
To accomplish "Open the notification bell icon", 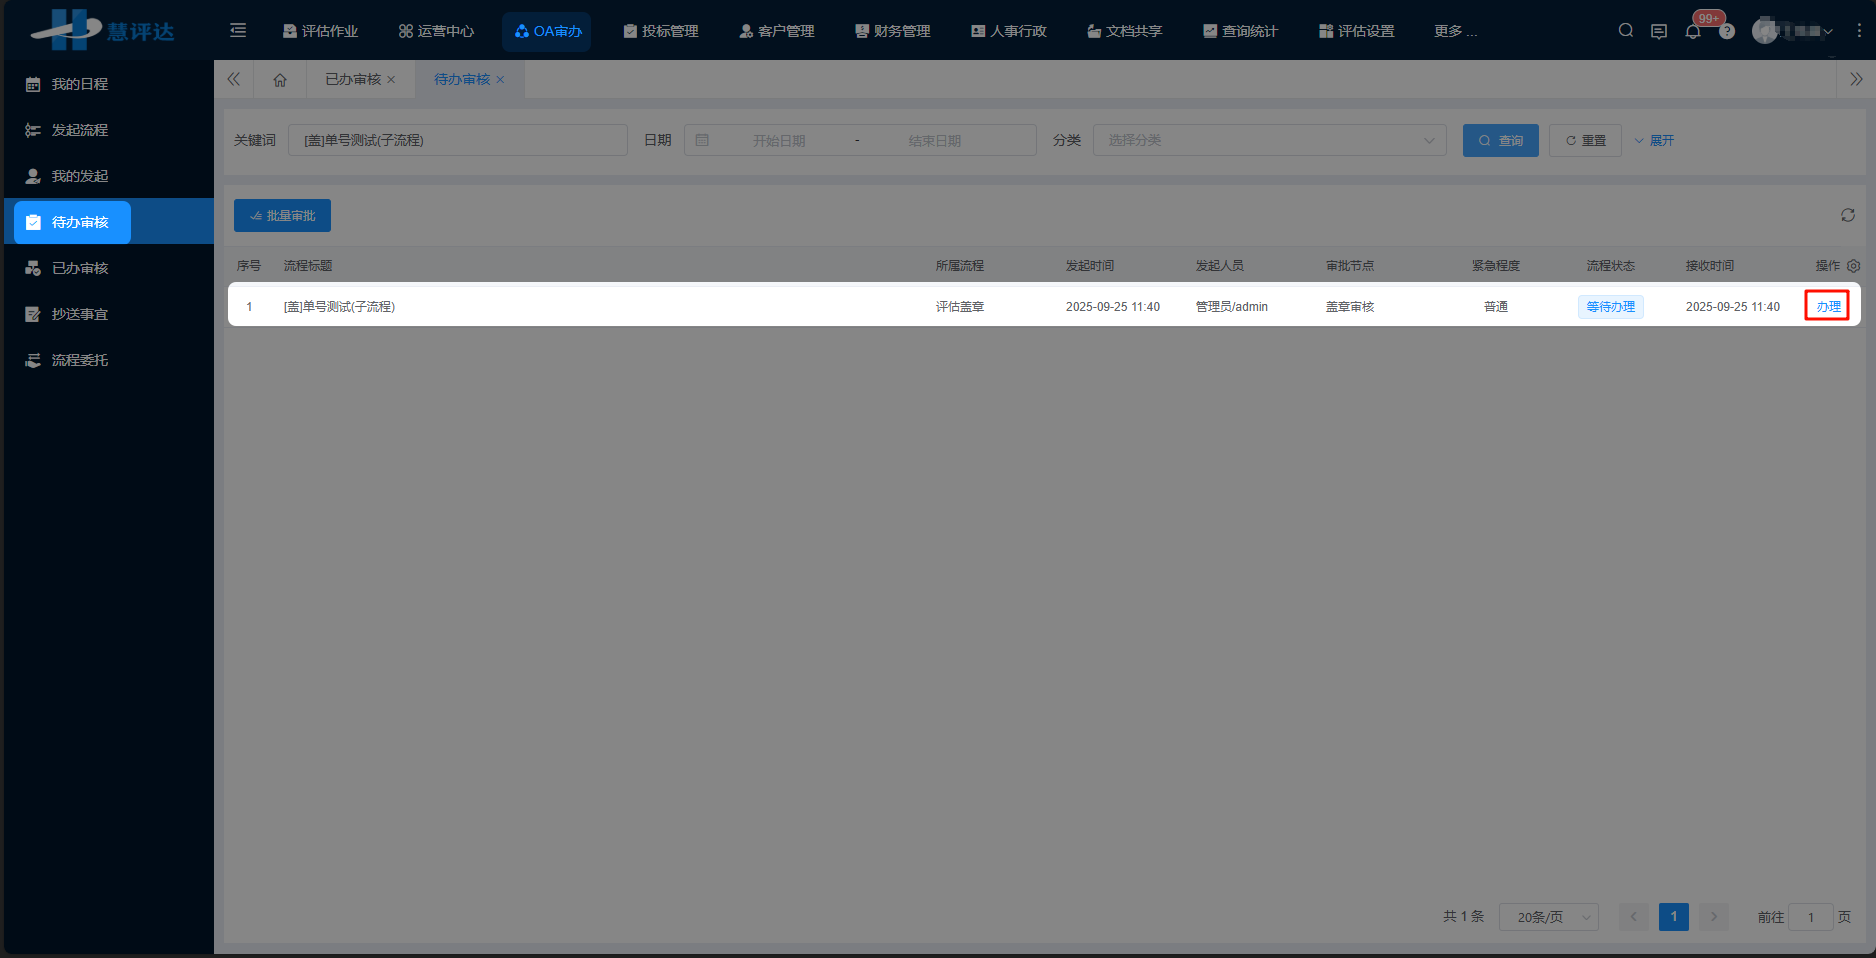I will 1693,31.
